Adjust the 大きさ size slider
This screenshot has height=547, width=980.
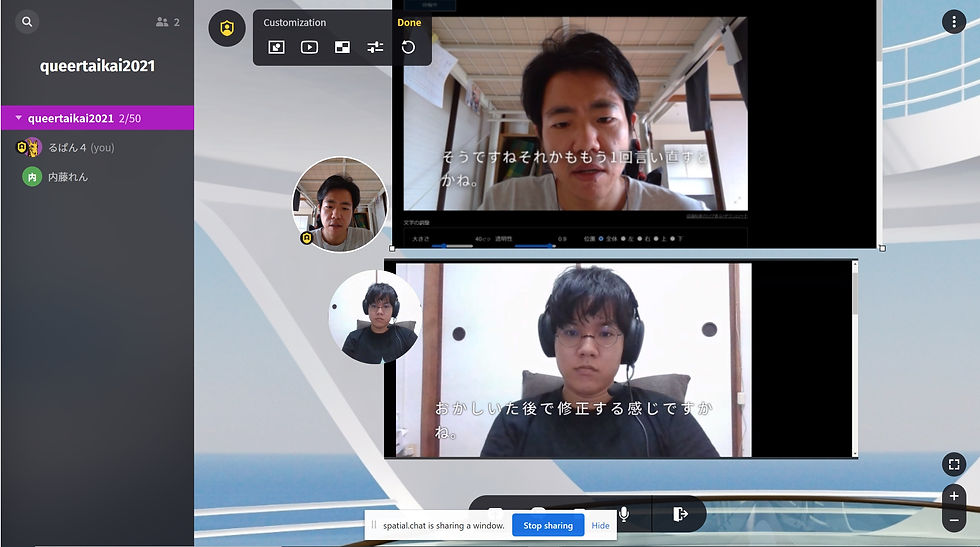[452, 246]
